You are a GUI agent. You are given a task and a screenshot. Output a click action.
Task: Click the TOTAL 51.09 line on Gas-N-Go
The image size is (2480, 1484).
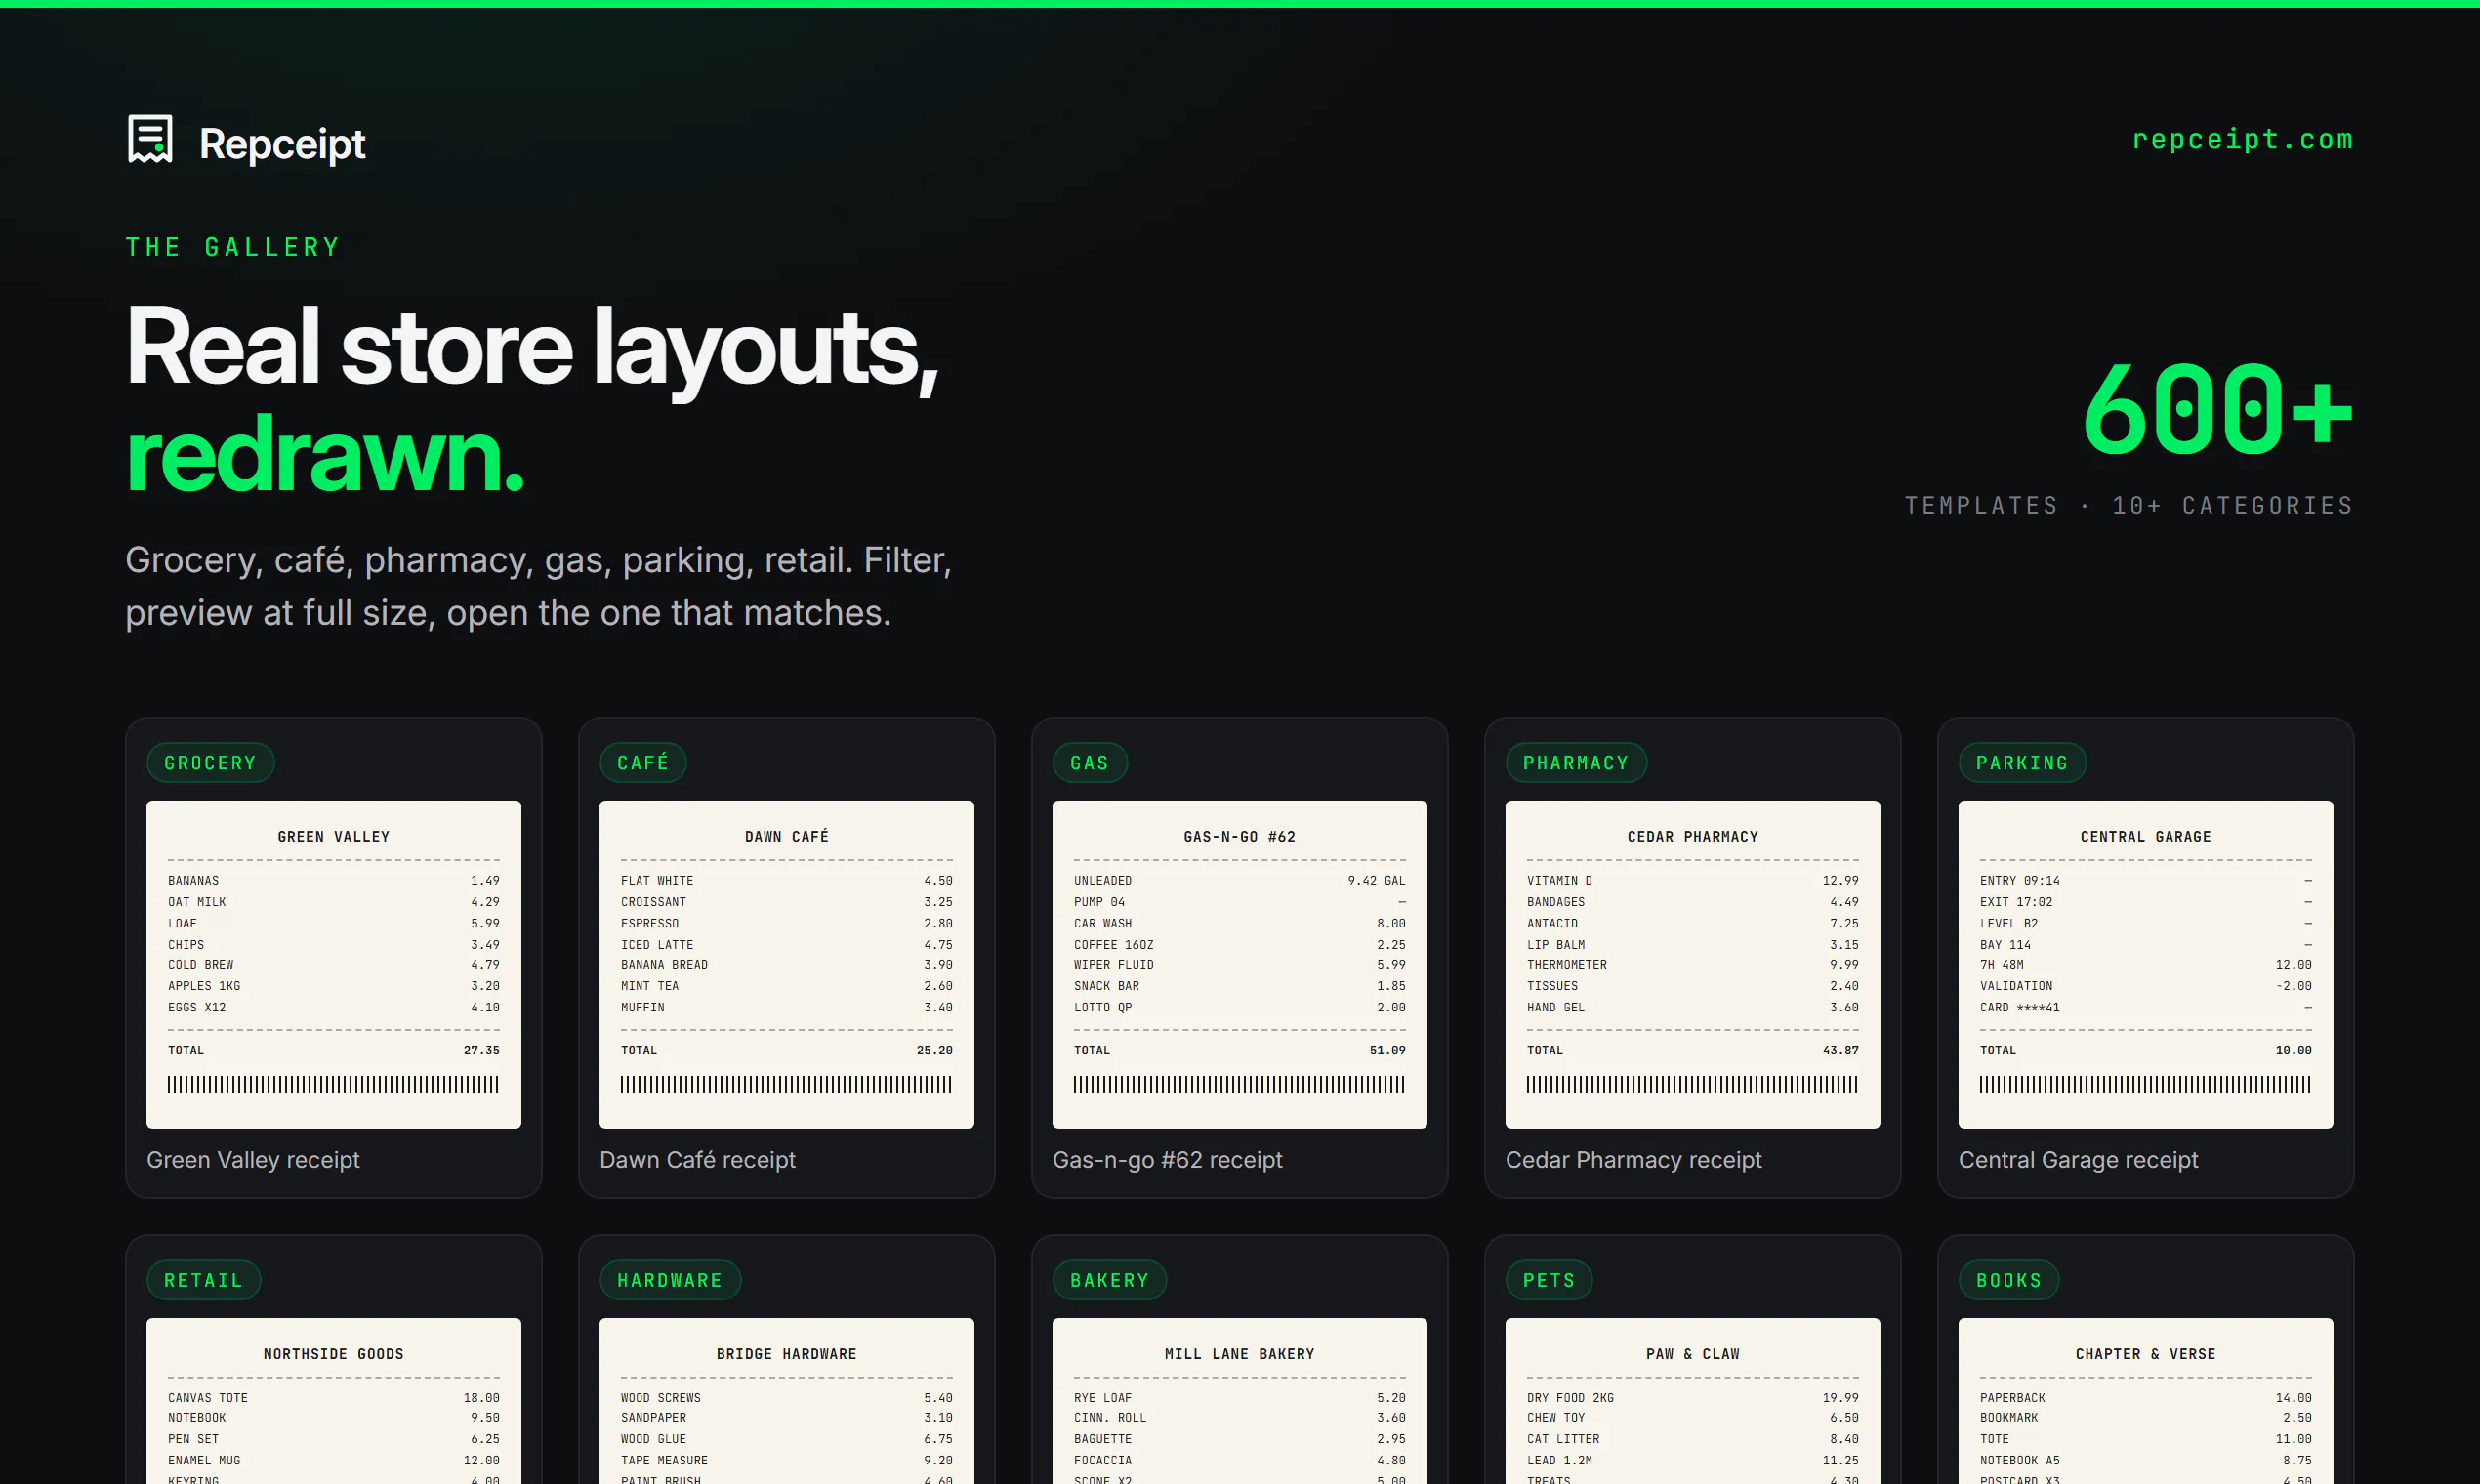click(1240, 1050)
